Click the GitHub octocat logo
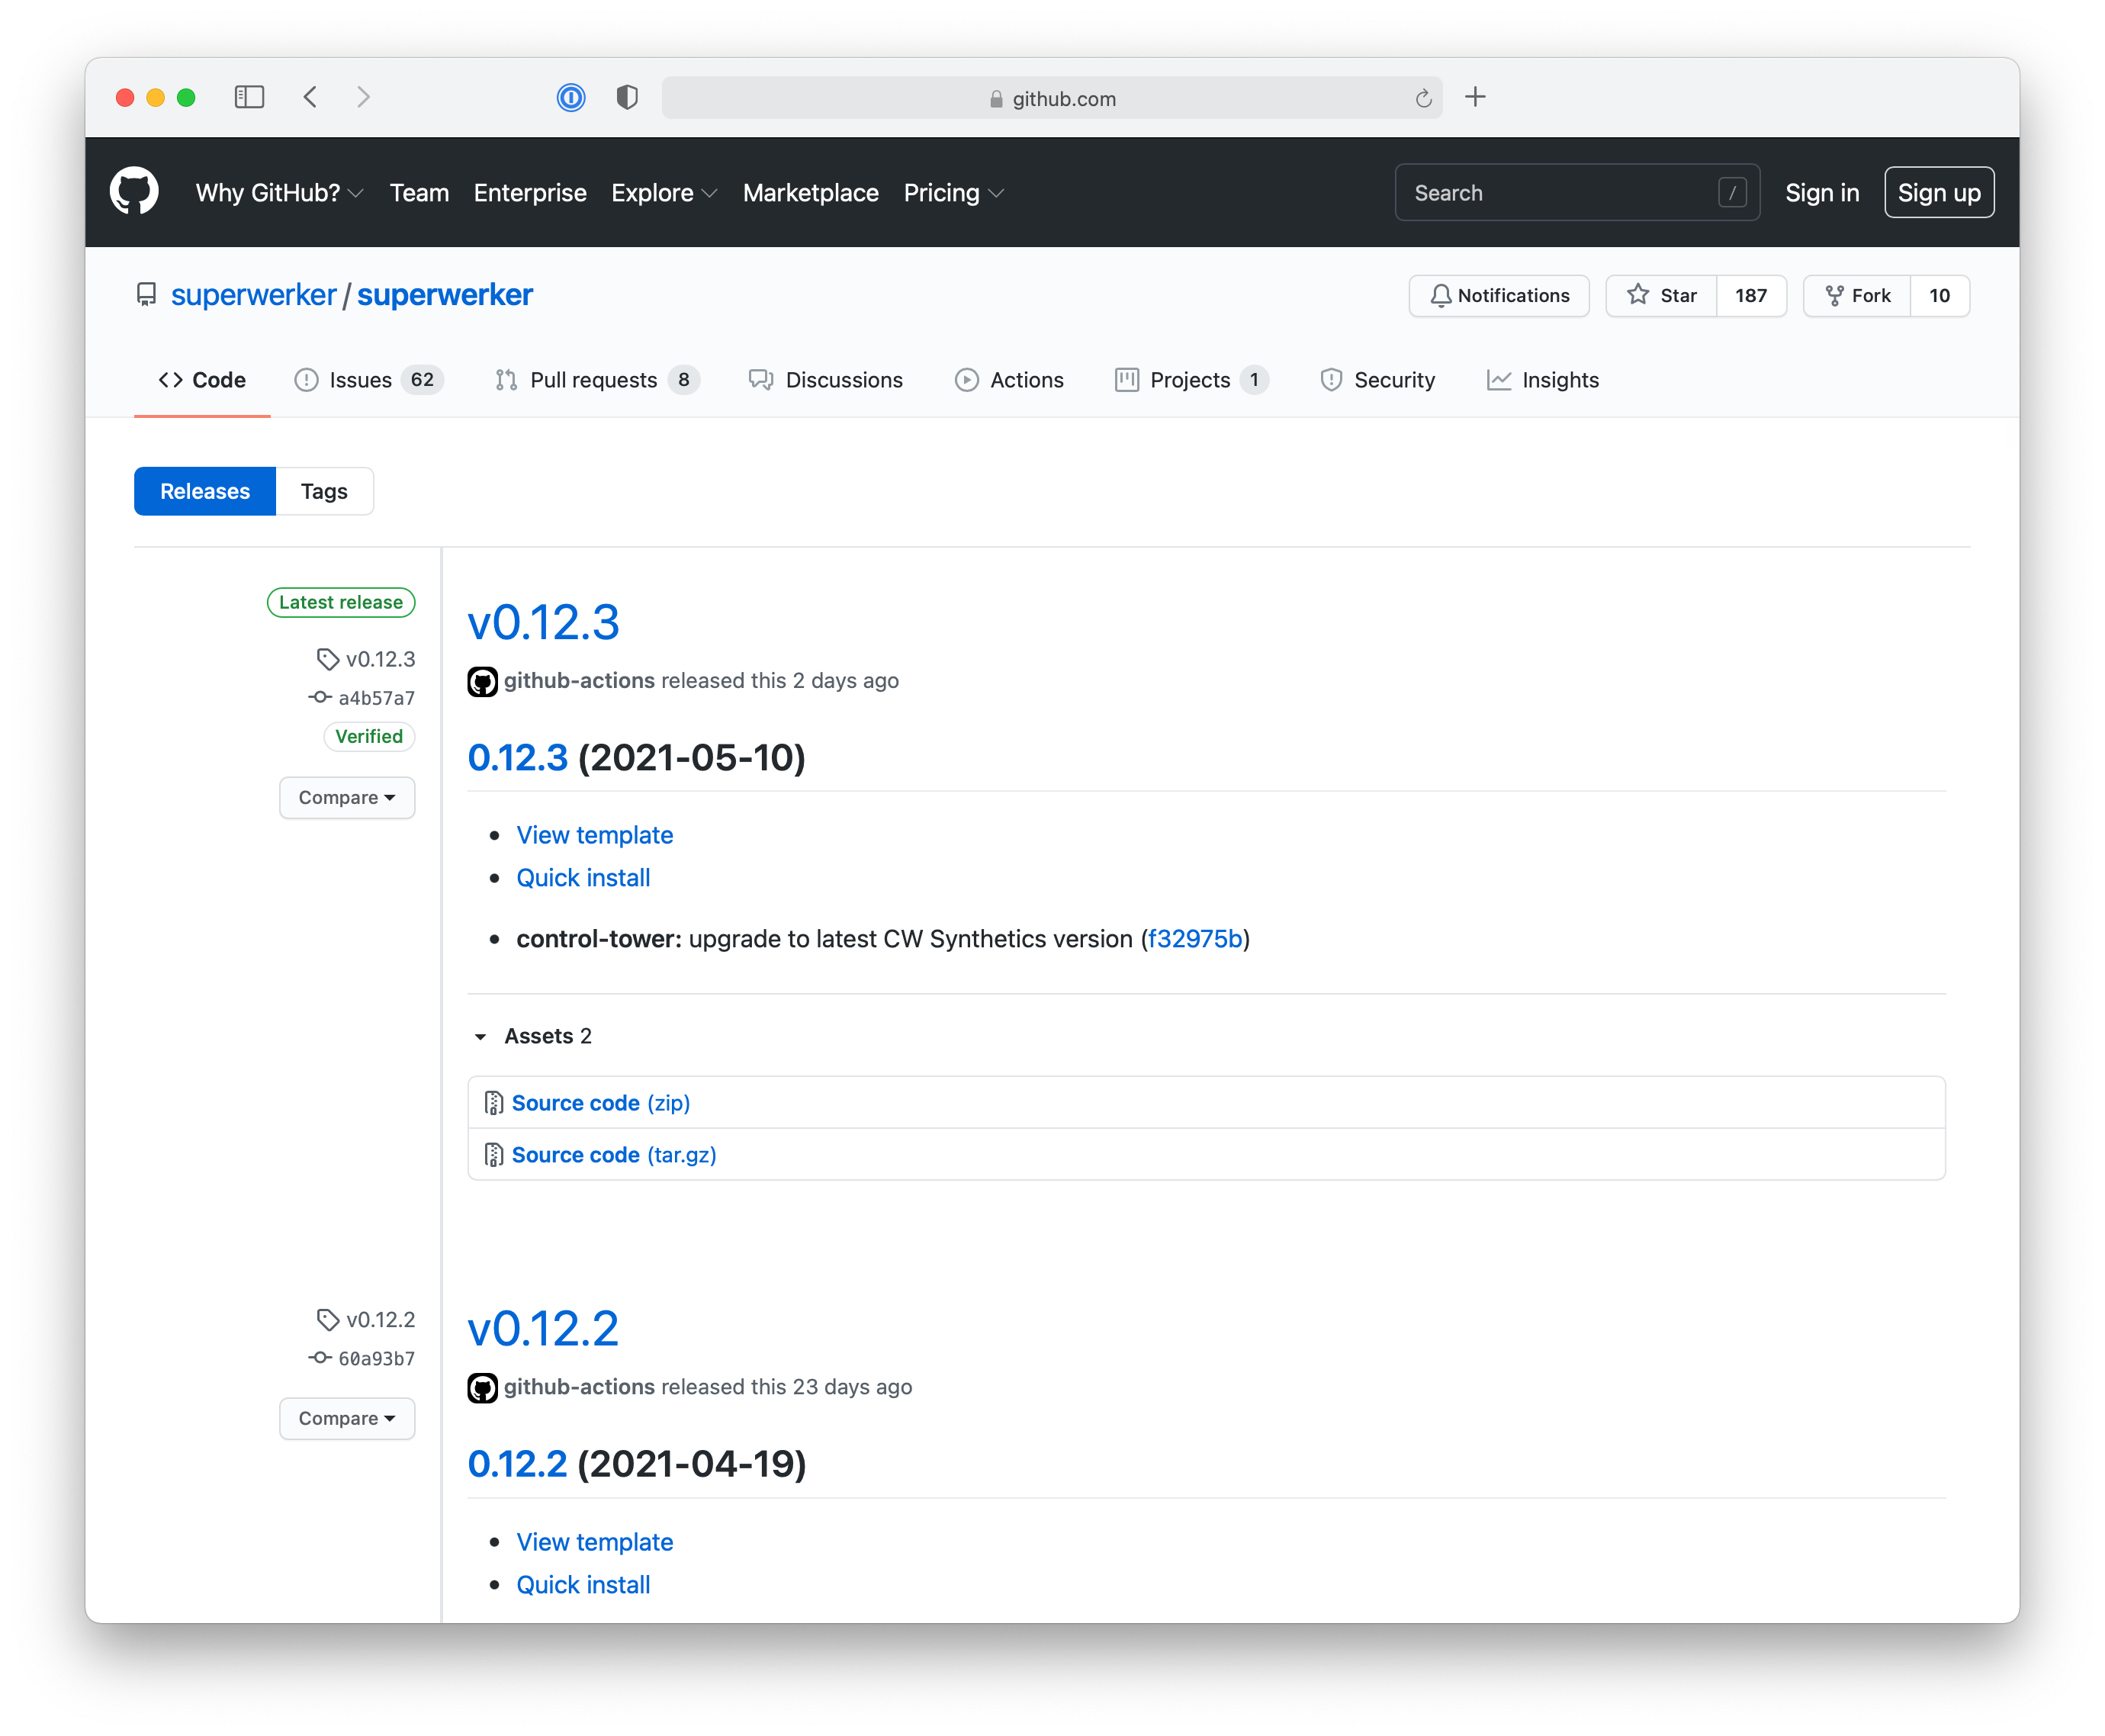 click(134, 192)
